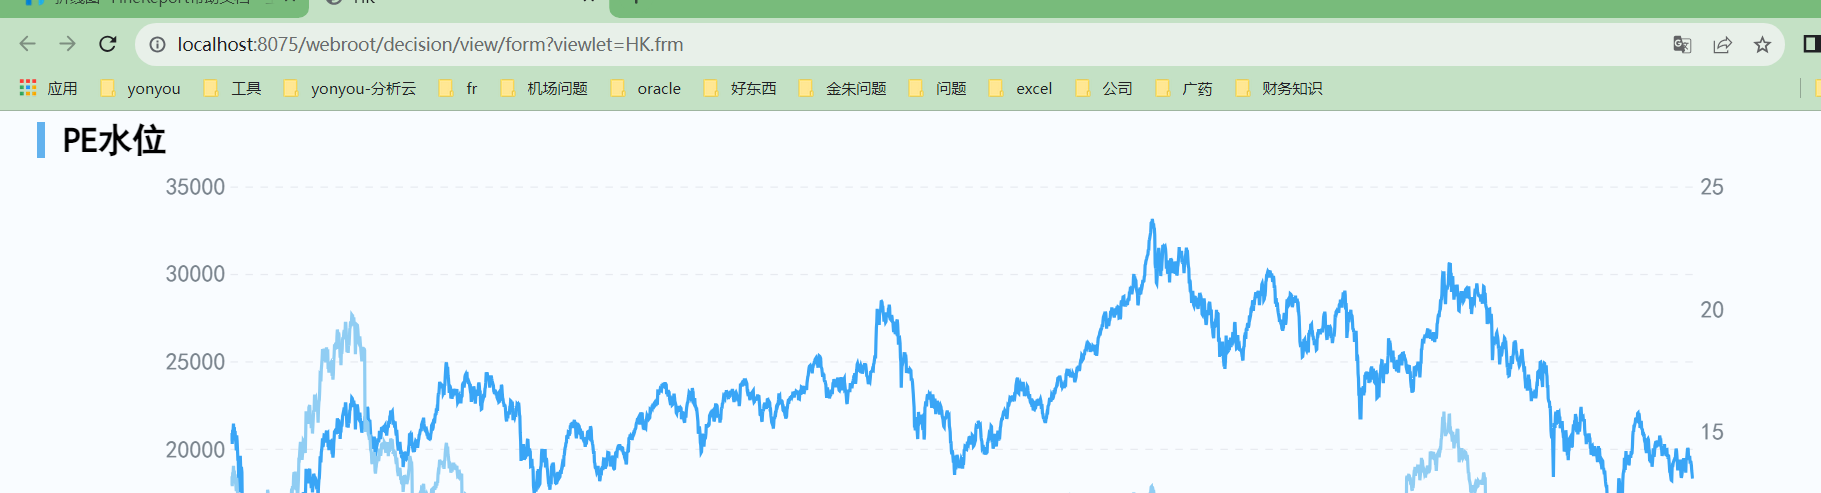Click the 30000 left axis label
Image resolution: width=1821 pixels, height=493 pixels.
[195, 274]
